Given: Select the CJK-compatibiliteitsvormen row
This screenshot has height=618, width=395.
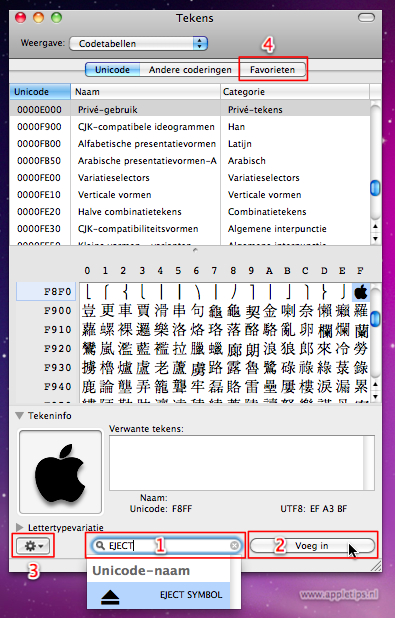Looking at the screenshot, I should coord(189,228).
